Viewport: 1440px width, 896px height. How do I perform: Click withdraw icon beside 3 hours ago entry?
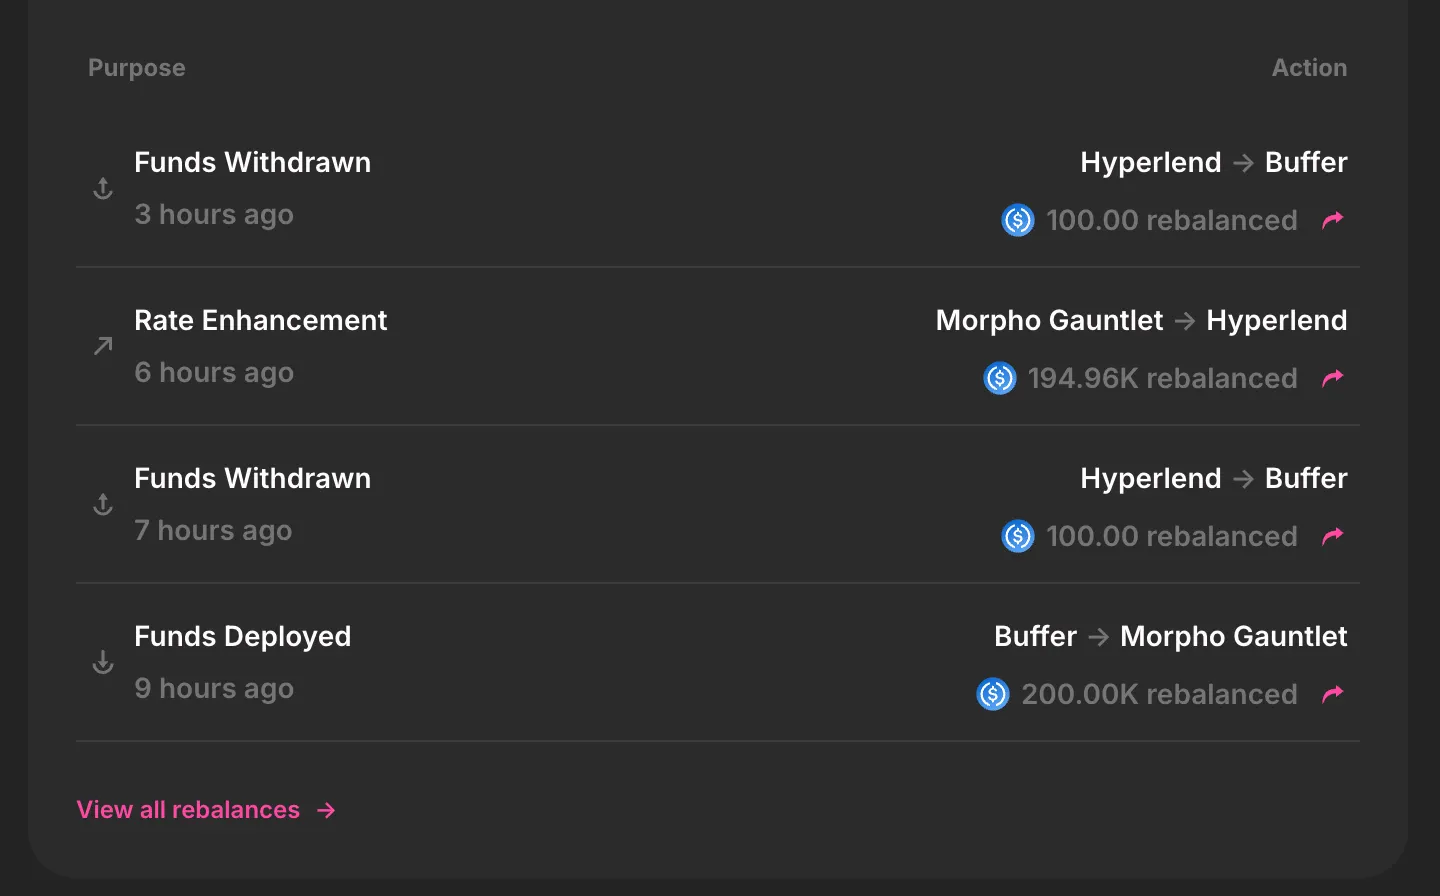pos(103,188)
